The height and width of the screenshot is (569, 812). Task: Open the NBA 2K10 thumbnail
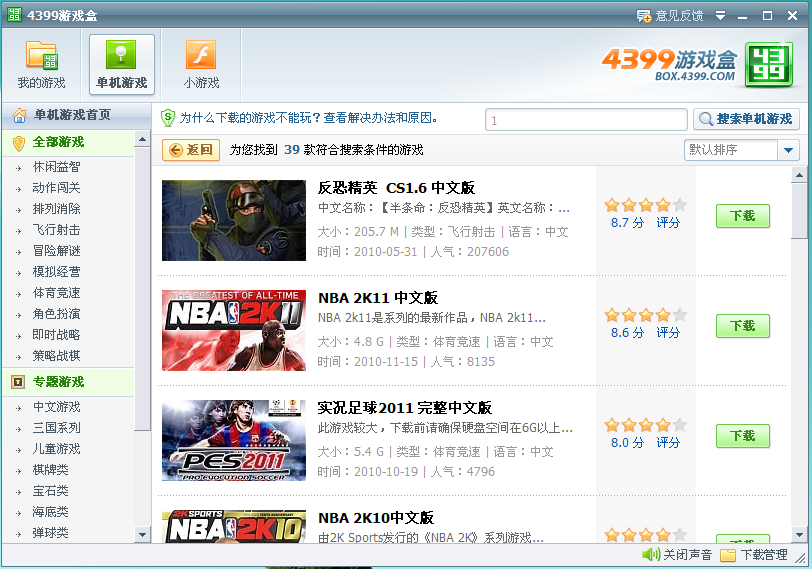click(234, 526)
